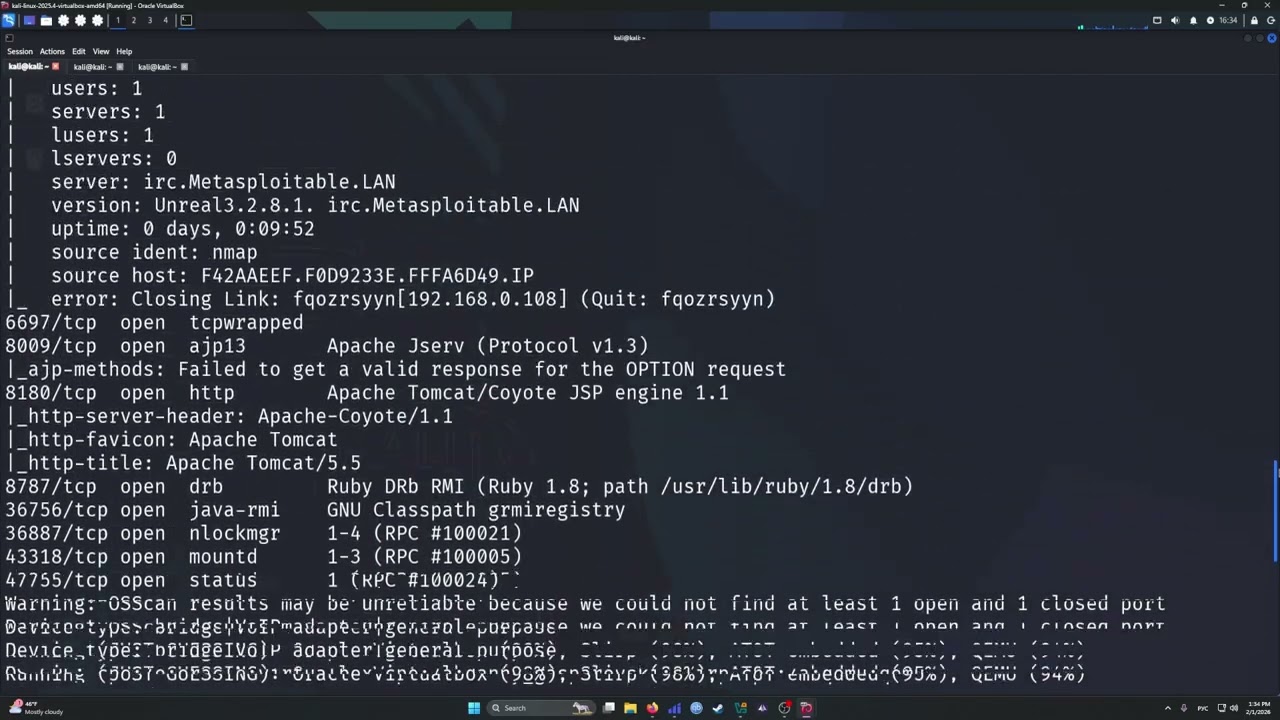Image resolution: width=1280 pixels, height=720 pixels.
Task: Open the Kali volume control icon
Action: tap(1175, 20)
